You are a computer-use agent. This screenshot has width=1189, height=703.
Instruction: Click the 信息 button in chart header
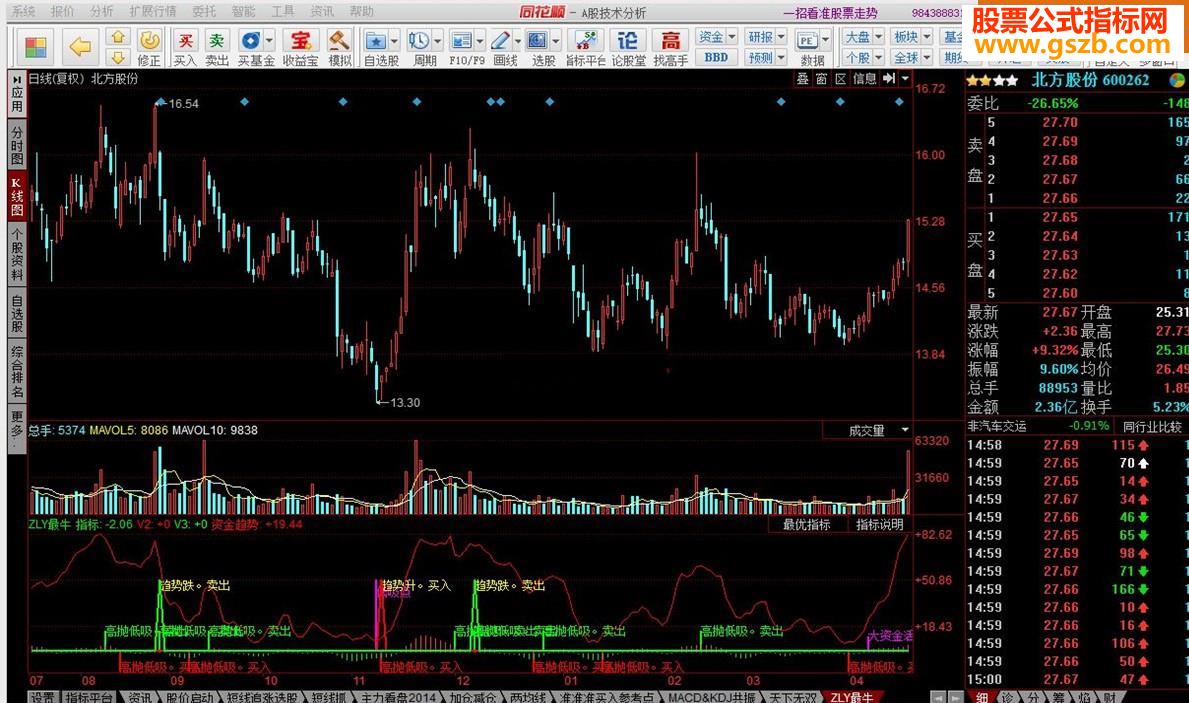coord(864,78)
